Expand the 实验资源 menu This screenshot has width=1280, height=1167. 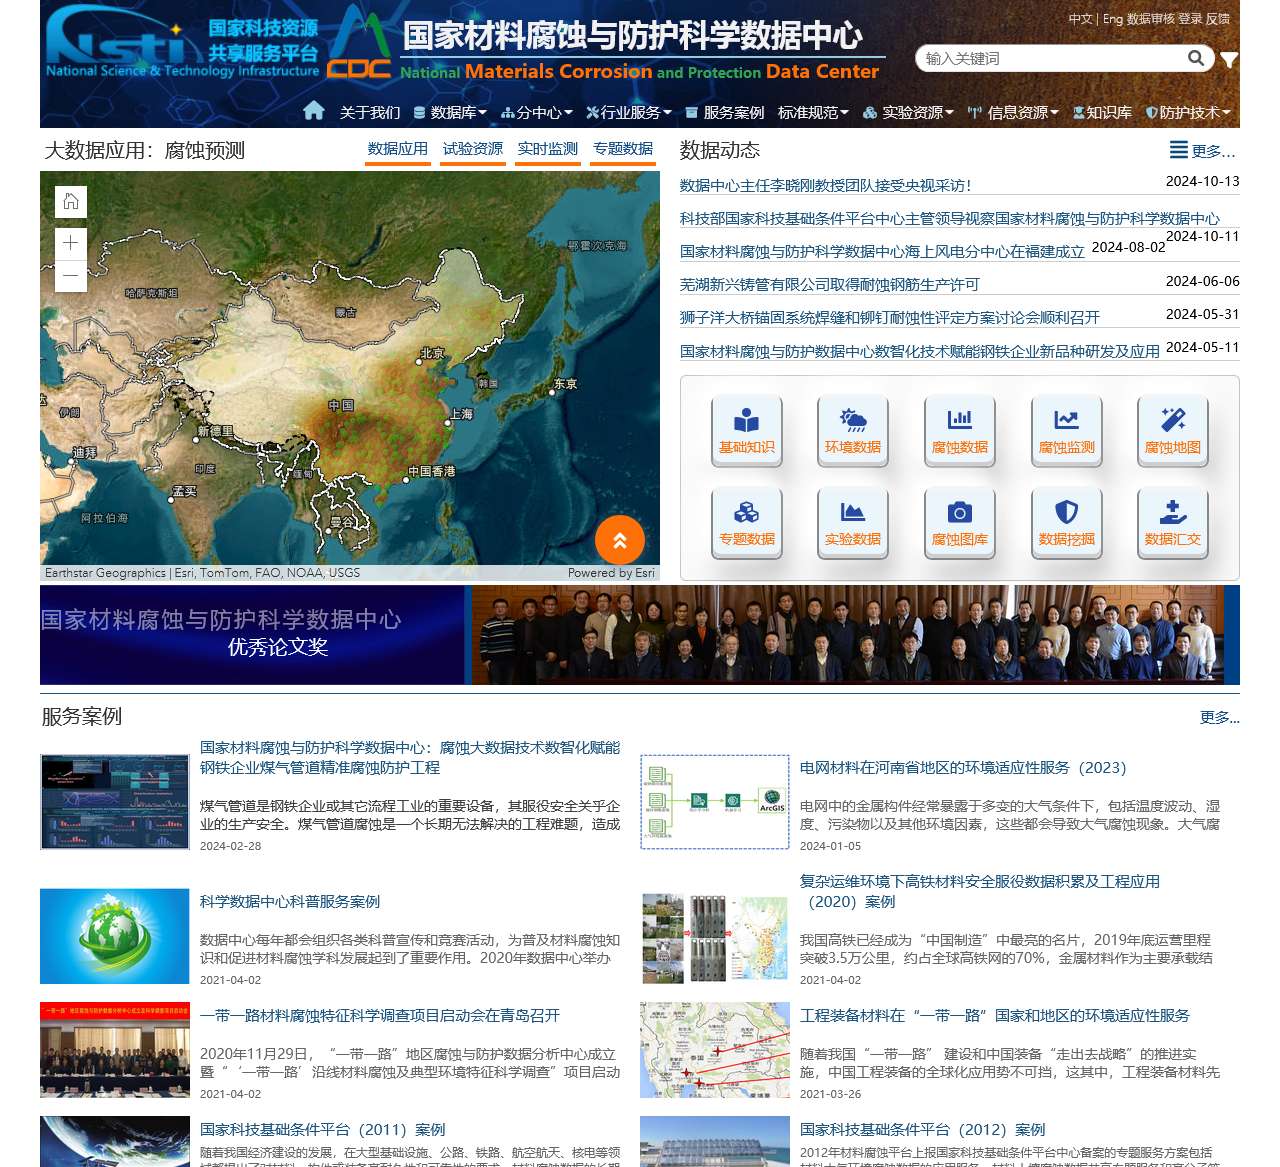[909, 112]
